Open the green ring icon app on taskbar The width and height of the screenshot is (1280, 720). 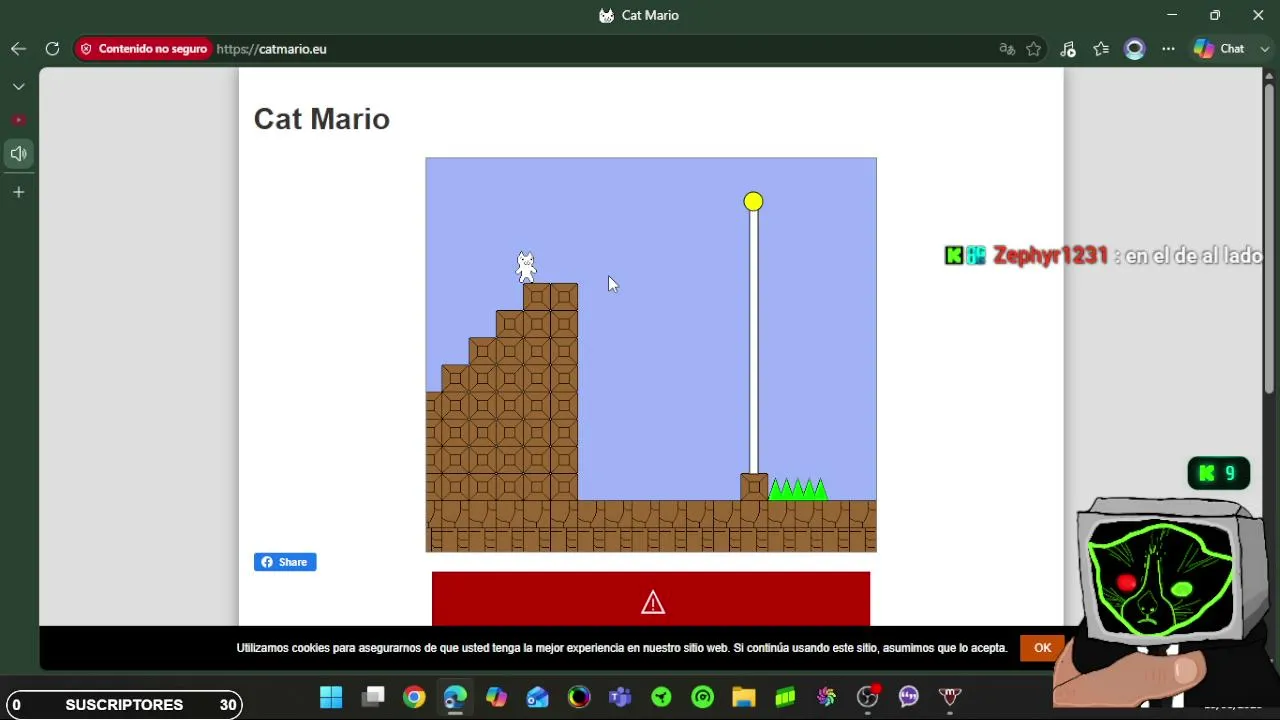(703, 697)
